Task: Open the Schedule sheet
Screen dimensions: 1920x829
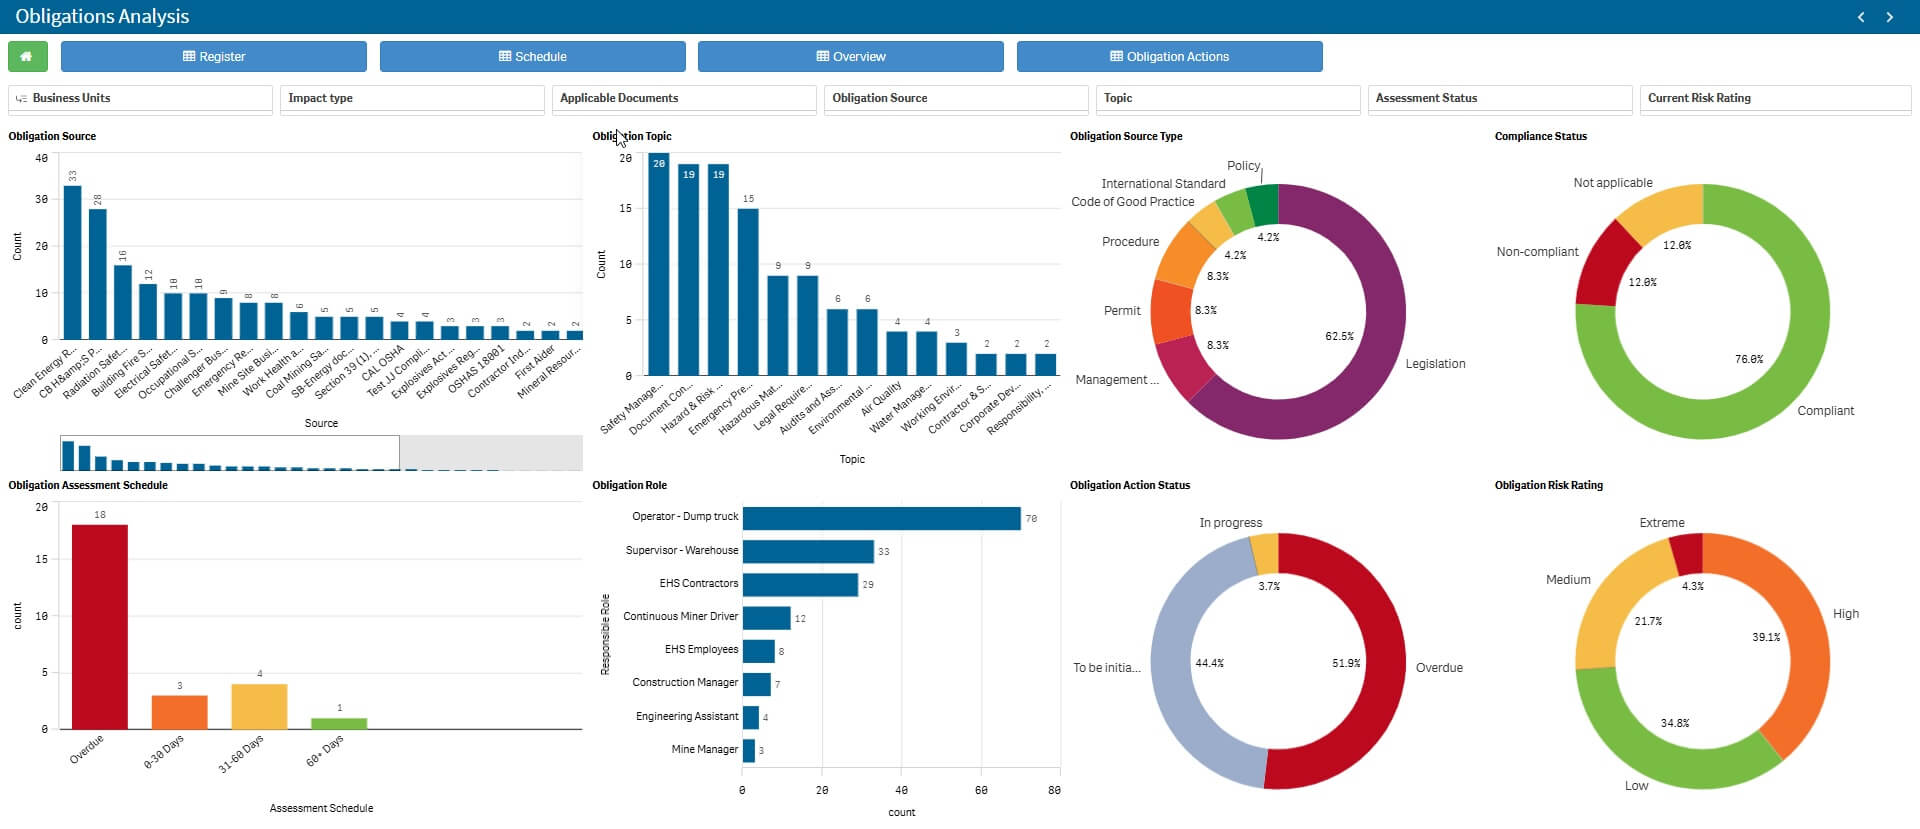Action: (x=532, y=57)
